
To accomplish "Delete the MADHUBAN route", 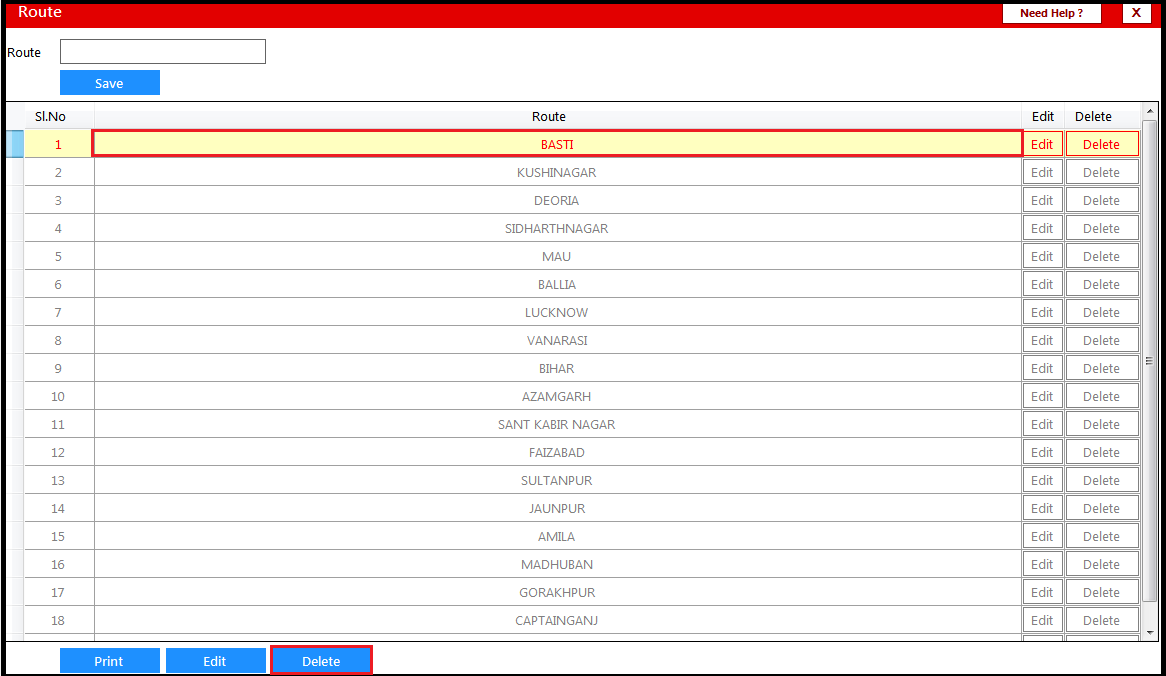I will pos(1101,564).
